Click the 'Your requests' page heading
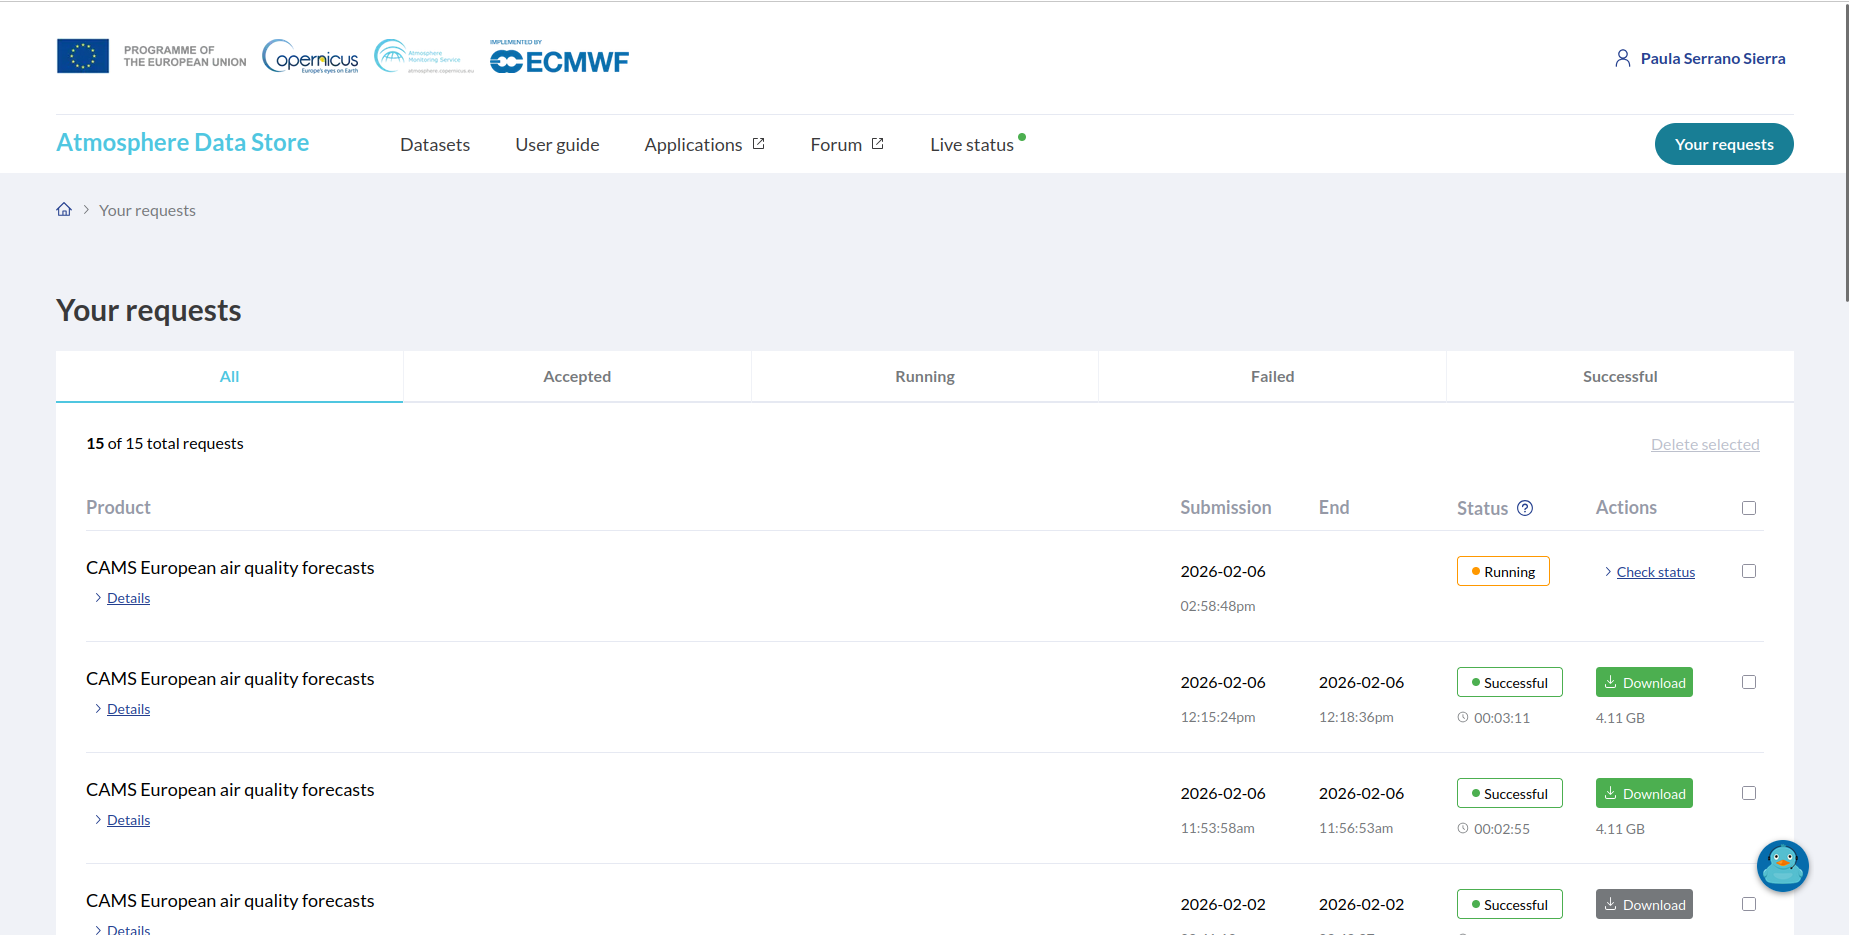 (x=148, y=310)
